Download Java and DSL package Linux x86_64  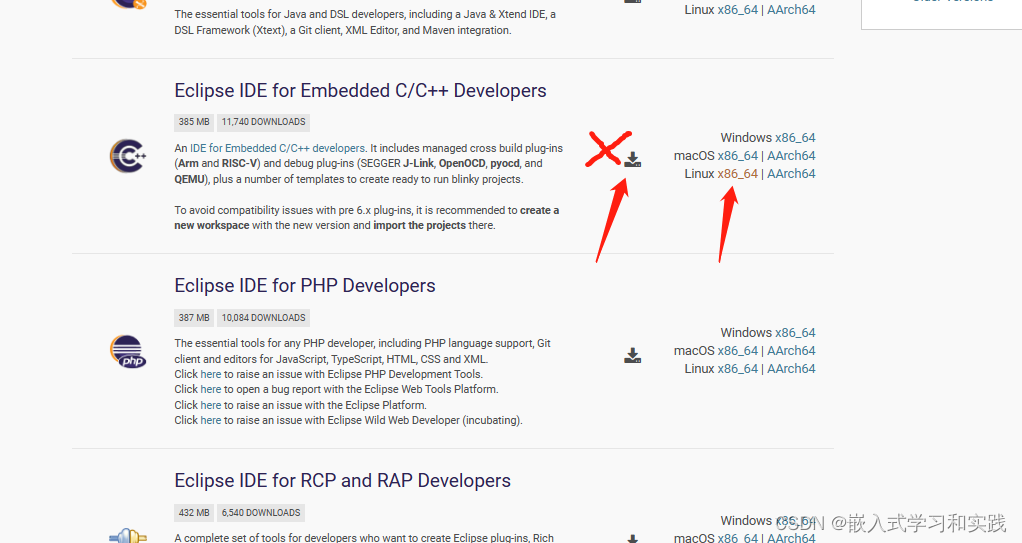[x=738, y=10]
